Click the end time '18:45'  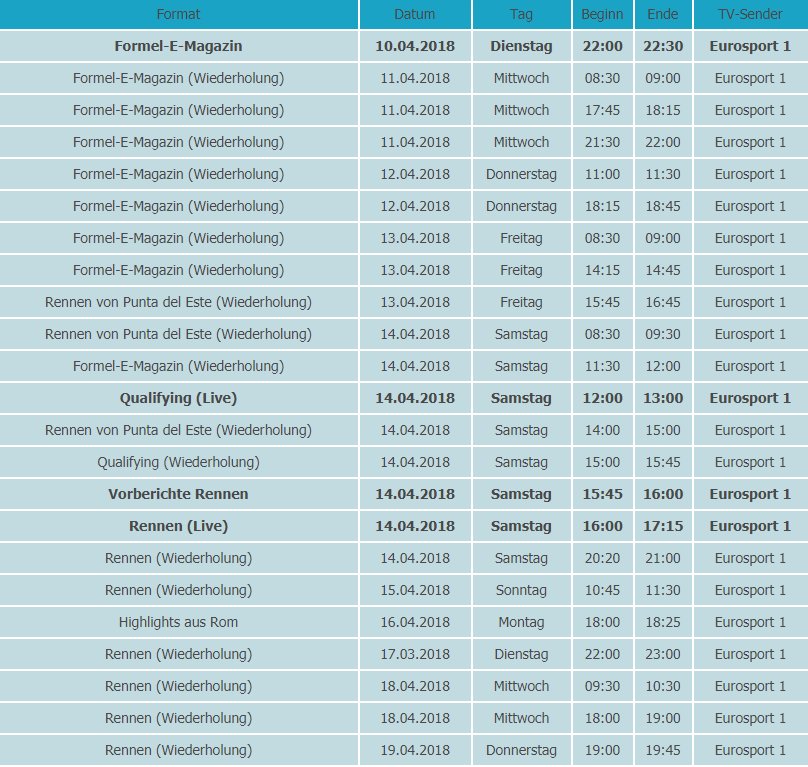pyautogui.click(x=663, y=206)
